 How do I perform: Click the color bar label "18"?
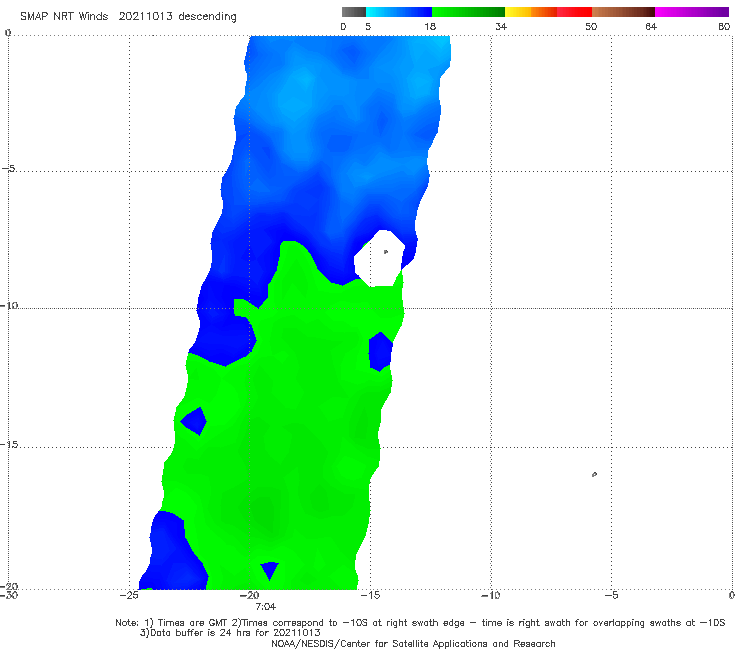pos(430,27)
